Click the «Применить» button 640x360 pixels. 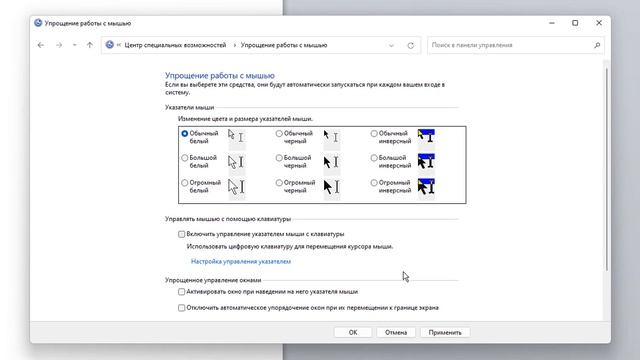click(x=445, y=333)
